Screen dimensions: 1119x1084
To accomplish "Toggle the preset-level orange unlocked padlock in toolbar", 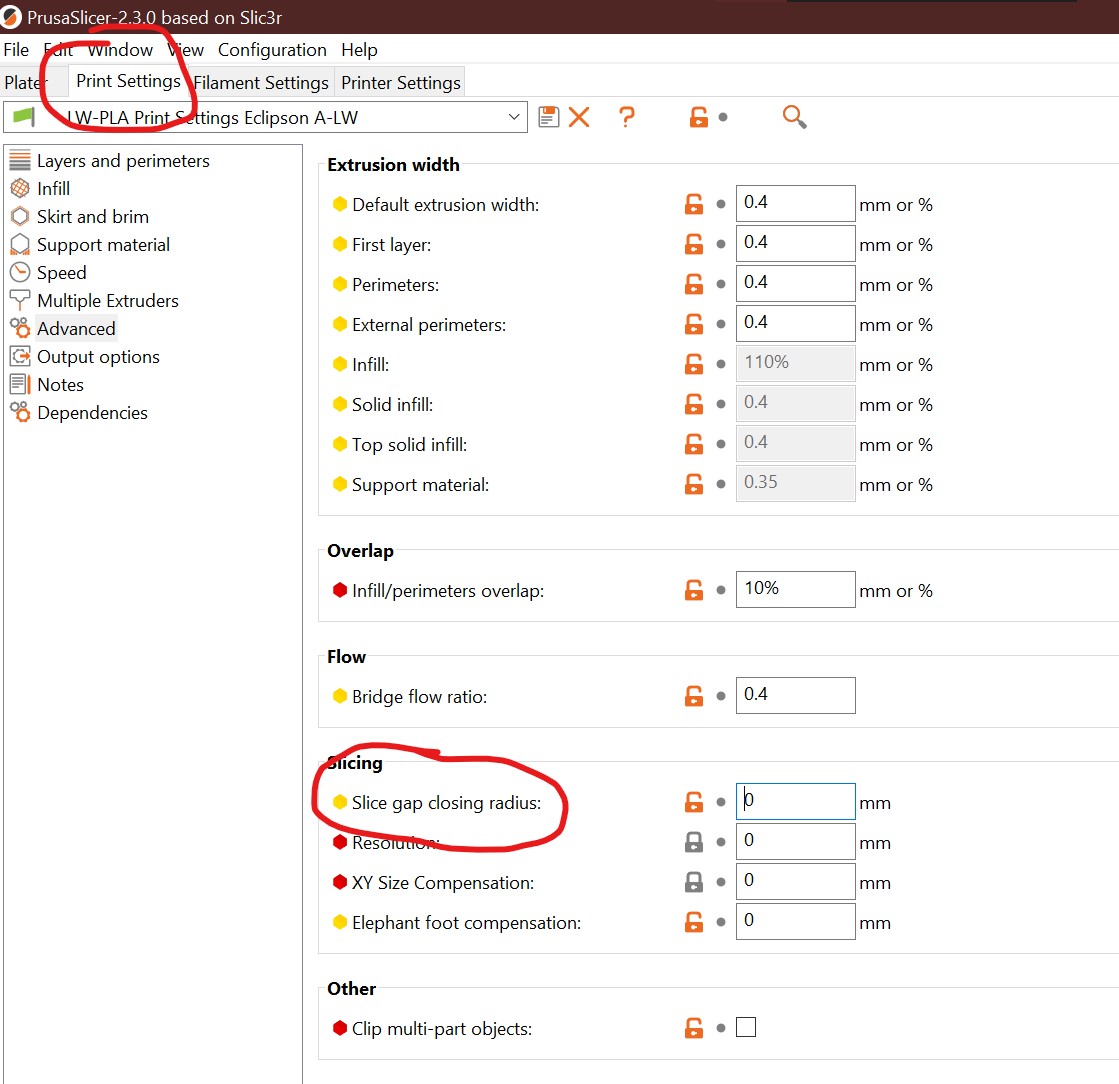I will point(699,117).
